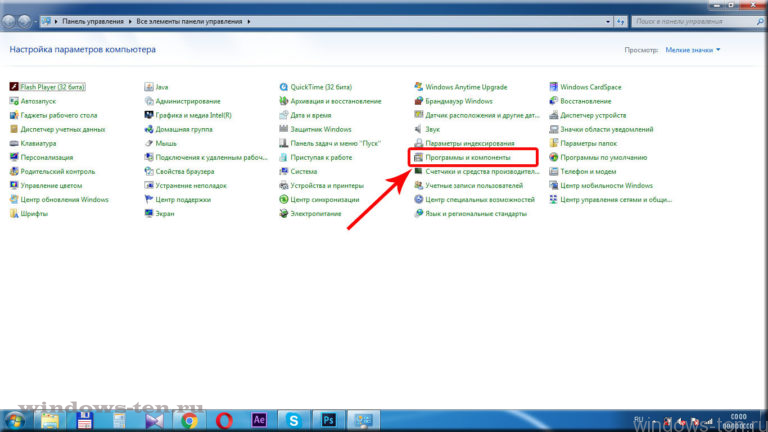Screen dimensions: 768x432
Task: Expand arrow after Все элементы панели управления
Action: (x=249, y=22)
